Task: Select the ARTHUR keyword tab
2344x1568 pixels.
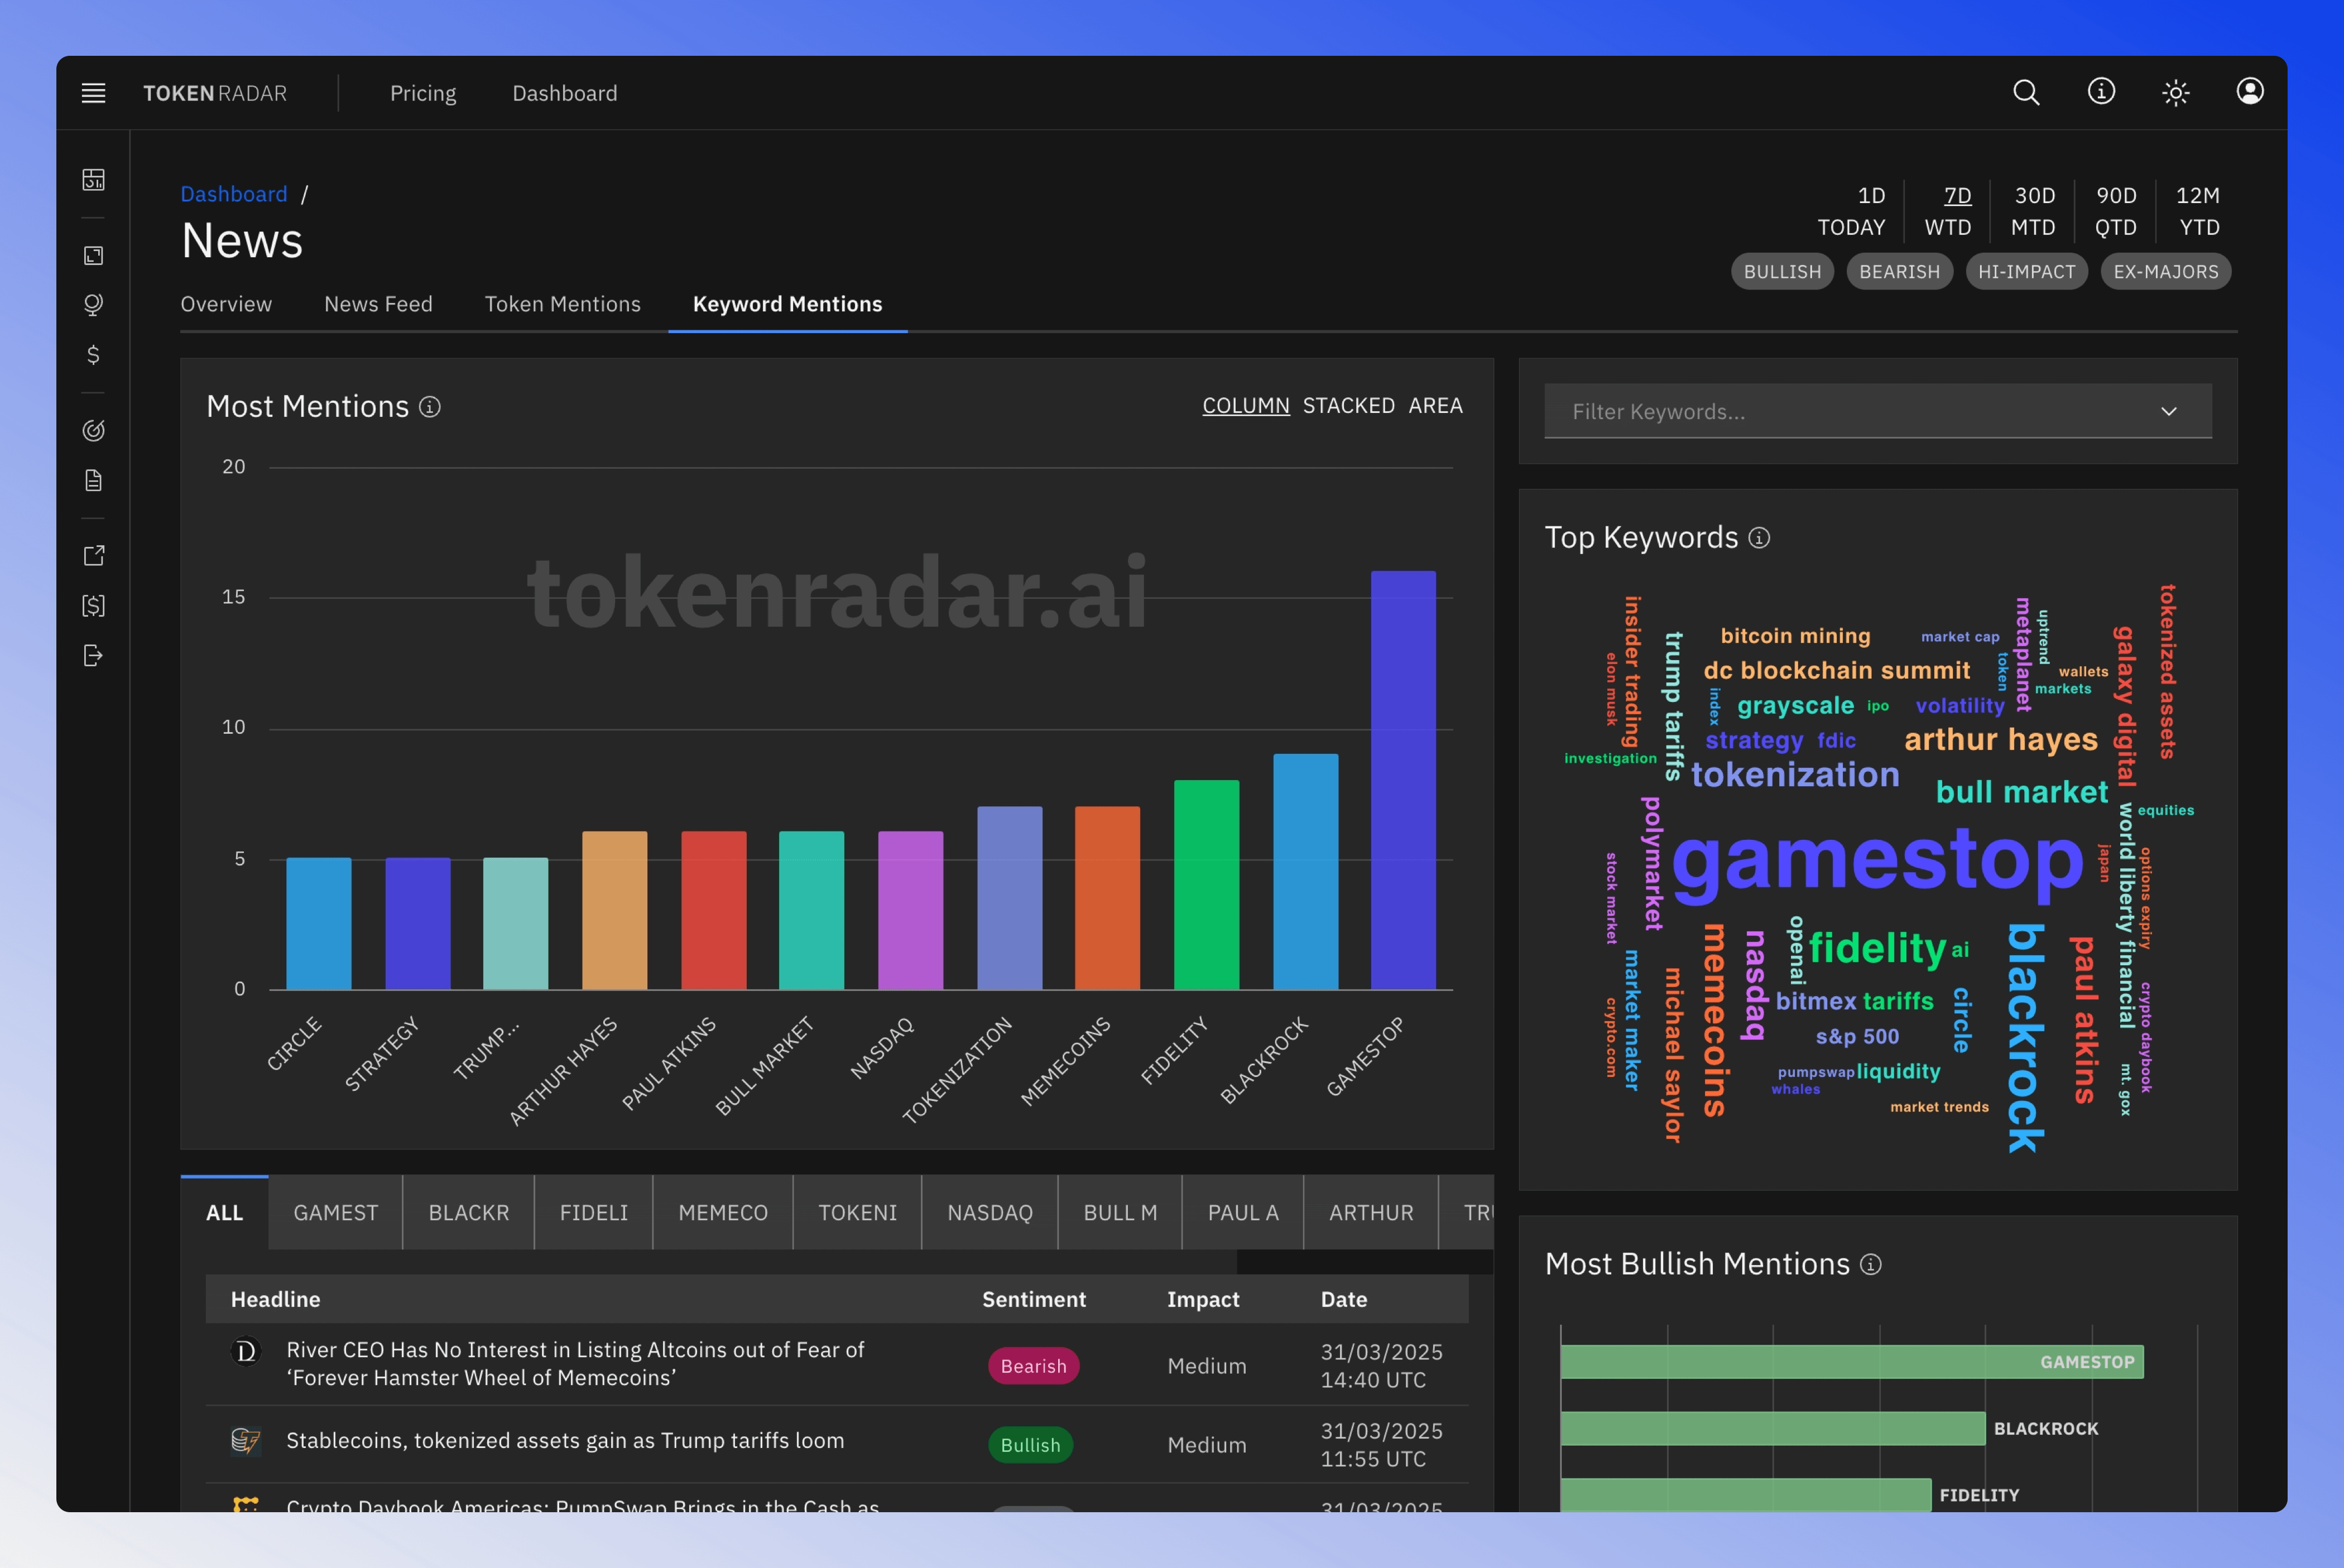Action: 1371,1213
